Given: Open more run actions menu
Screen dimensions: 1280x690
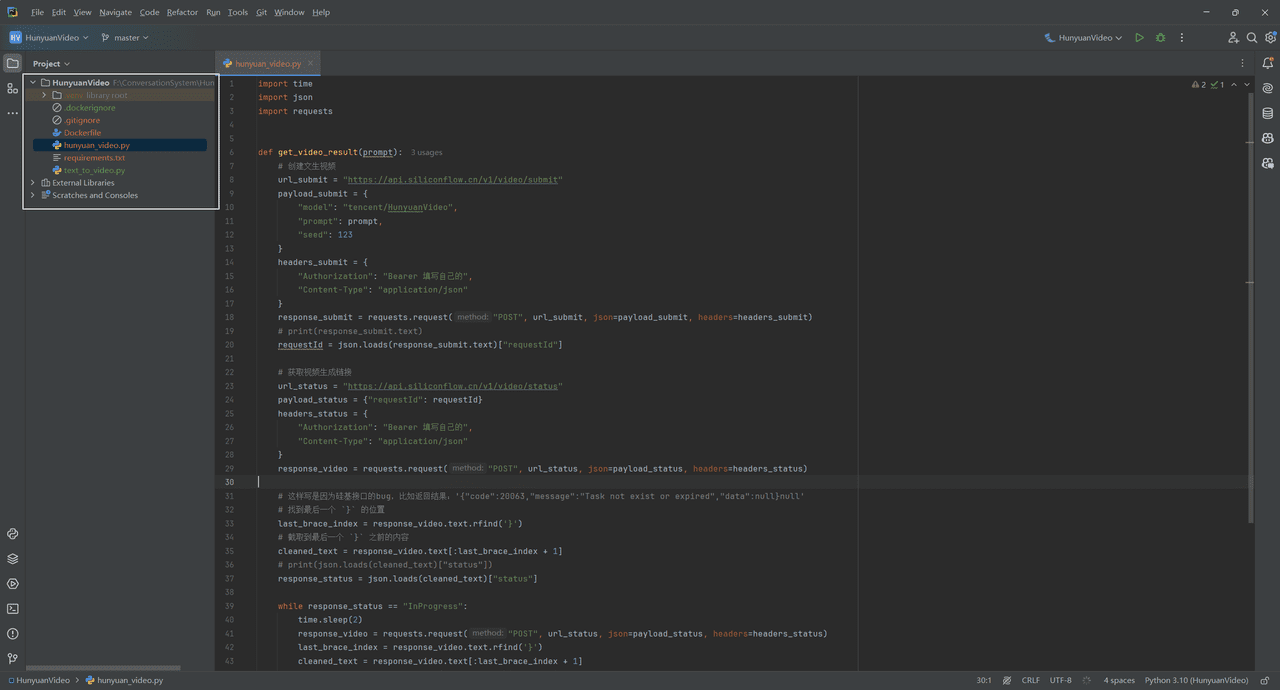Looking at the screenshot, I should pyautogui.click(x=1181, y=38).
